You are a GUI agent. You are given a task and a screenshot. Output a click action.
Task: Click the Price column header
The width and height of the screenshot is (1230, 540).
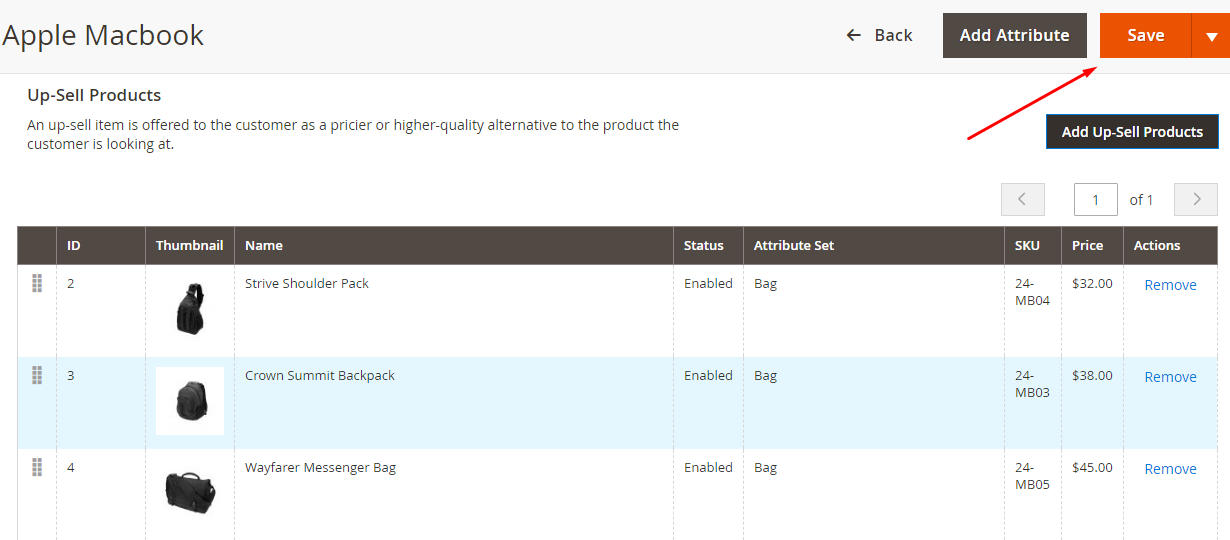click(x=1092, y=245)
